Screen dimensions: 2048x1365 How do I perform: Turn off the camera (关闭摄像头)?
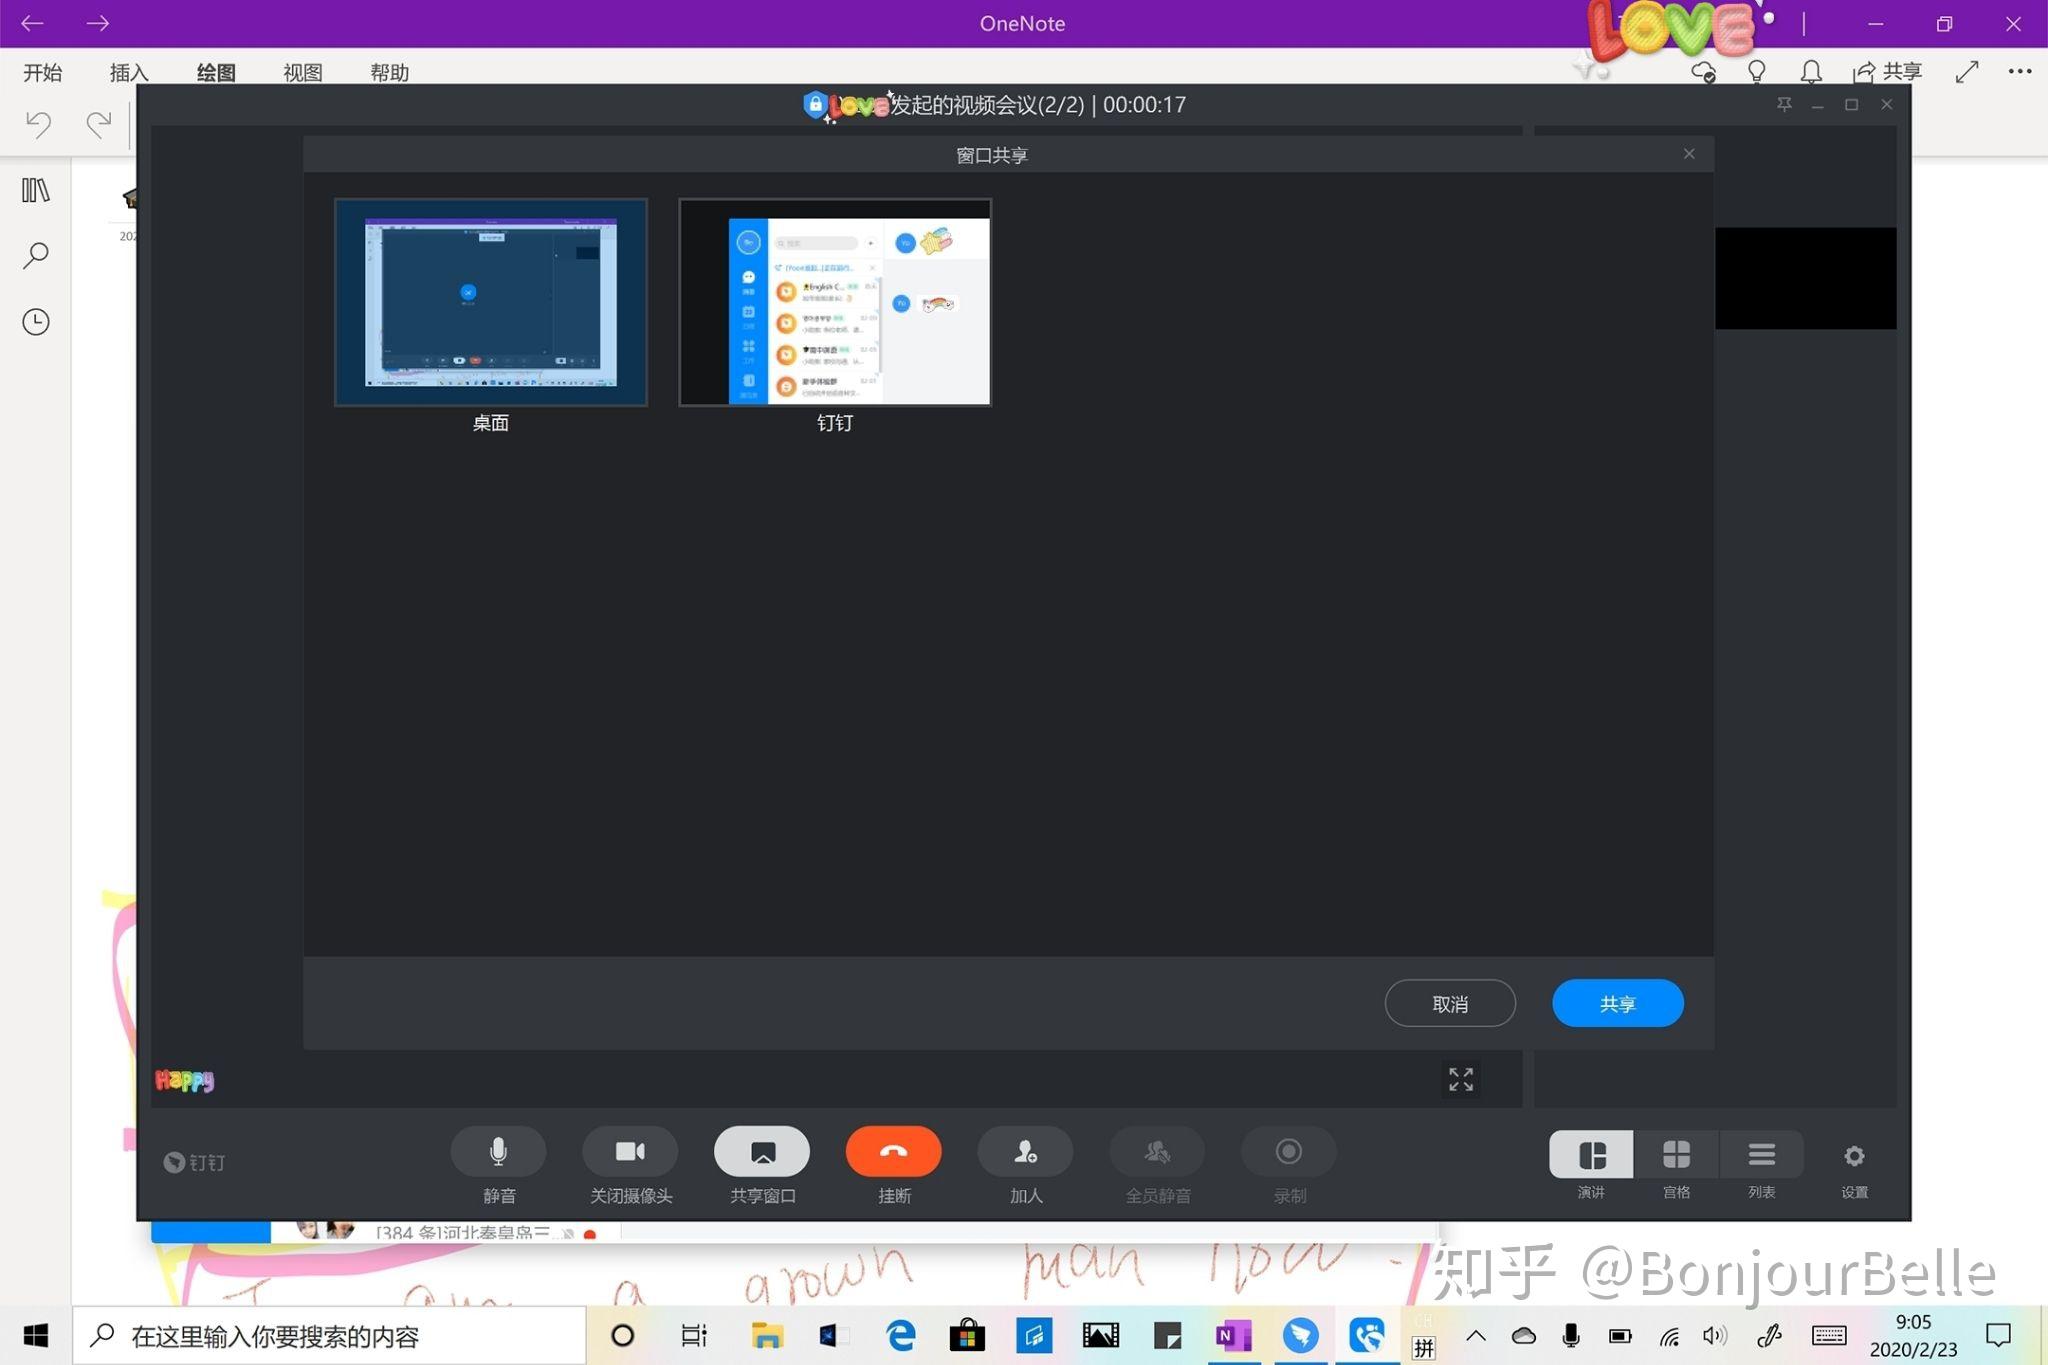coord(630,1152)
